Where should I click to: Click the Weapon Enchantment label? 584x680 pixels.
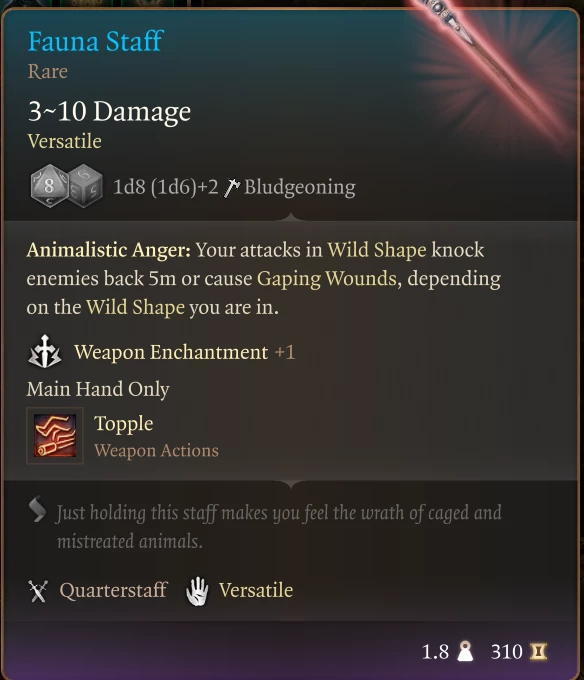tap(171, 352)
